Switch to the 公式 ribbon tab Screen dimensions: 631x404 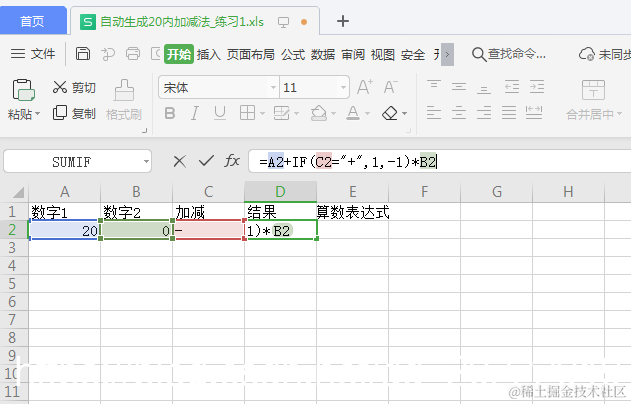[293, 54]
